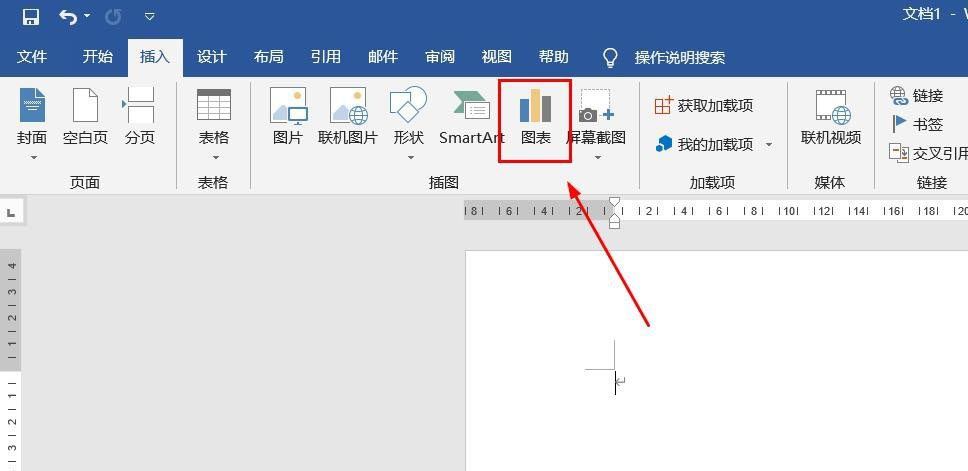
Task: Insert a SmartArt graphic
Action: click(x=471, y=118)
